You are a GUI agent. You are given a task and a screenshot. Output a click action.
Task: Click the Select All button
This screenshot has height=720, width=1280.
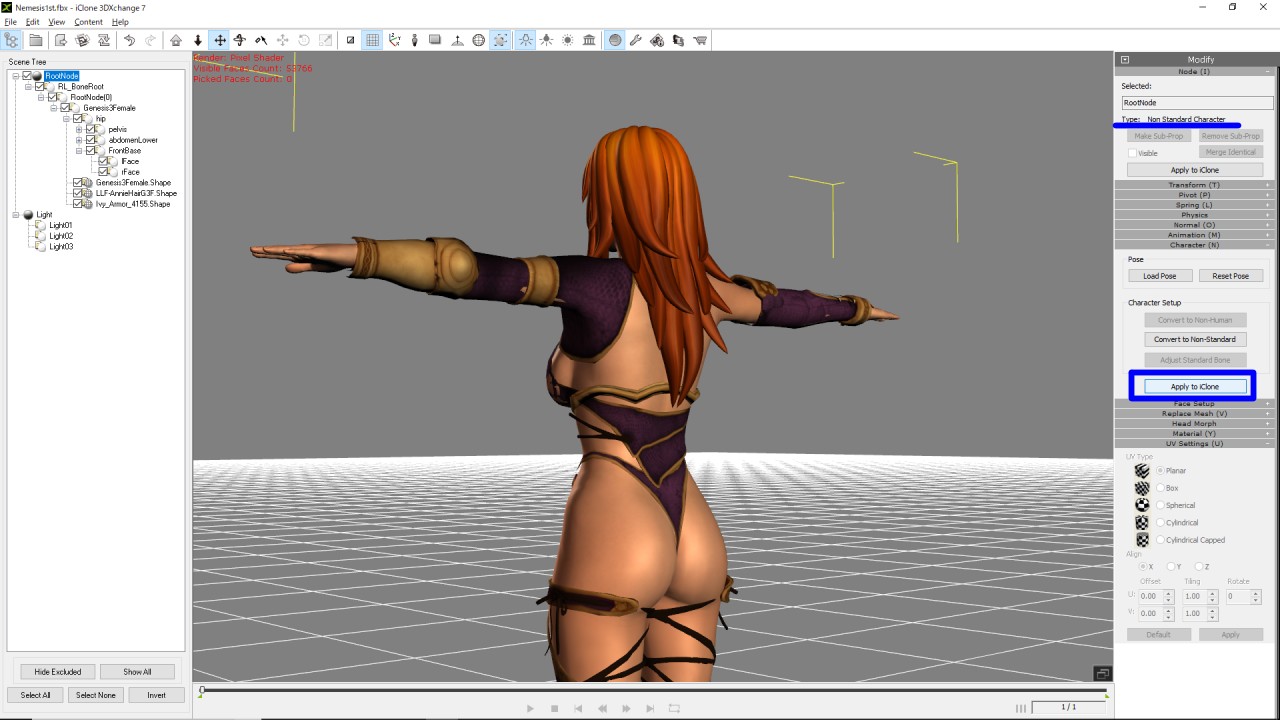point(36,695)
